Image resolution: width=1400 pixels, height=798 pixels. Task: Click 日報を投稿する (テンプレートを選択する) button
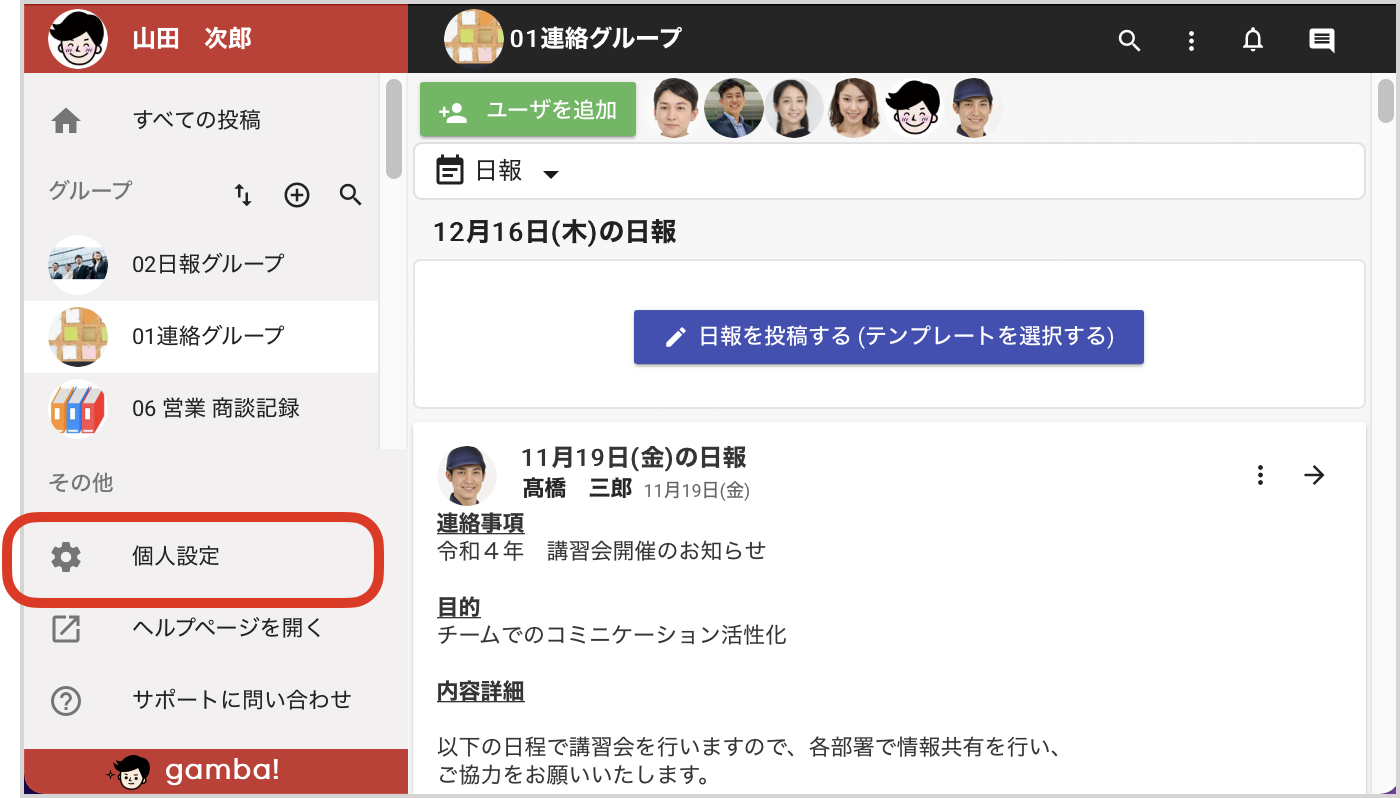(x=889, y=337)
